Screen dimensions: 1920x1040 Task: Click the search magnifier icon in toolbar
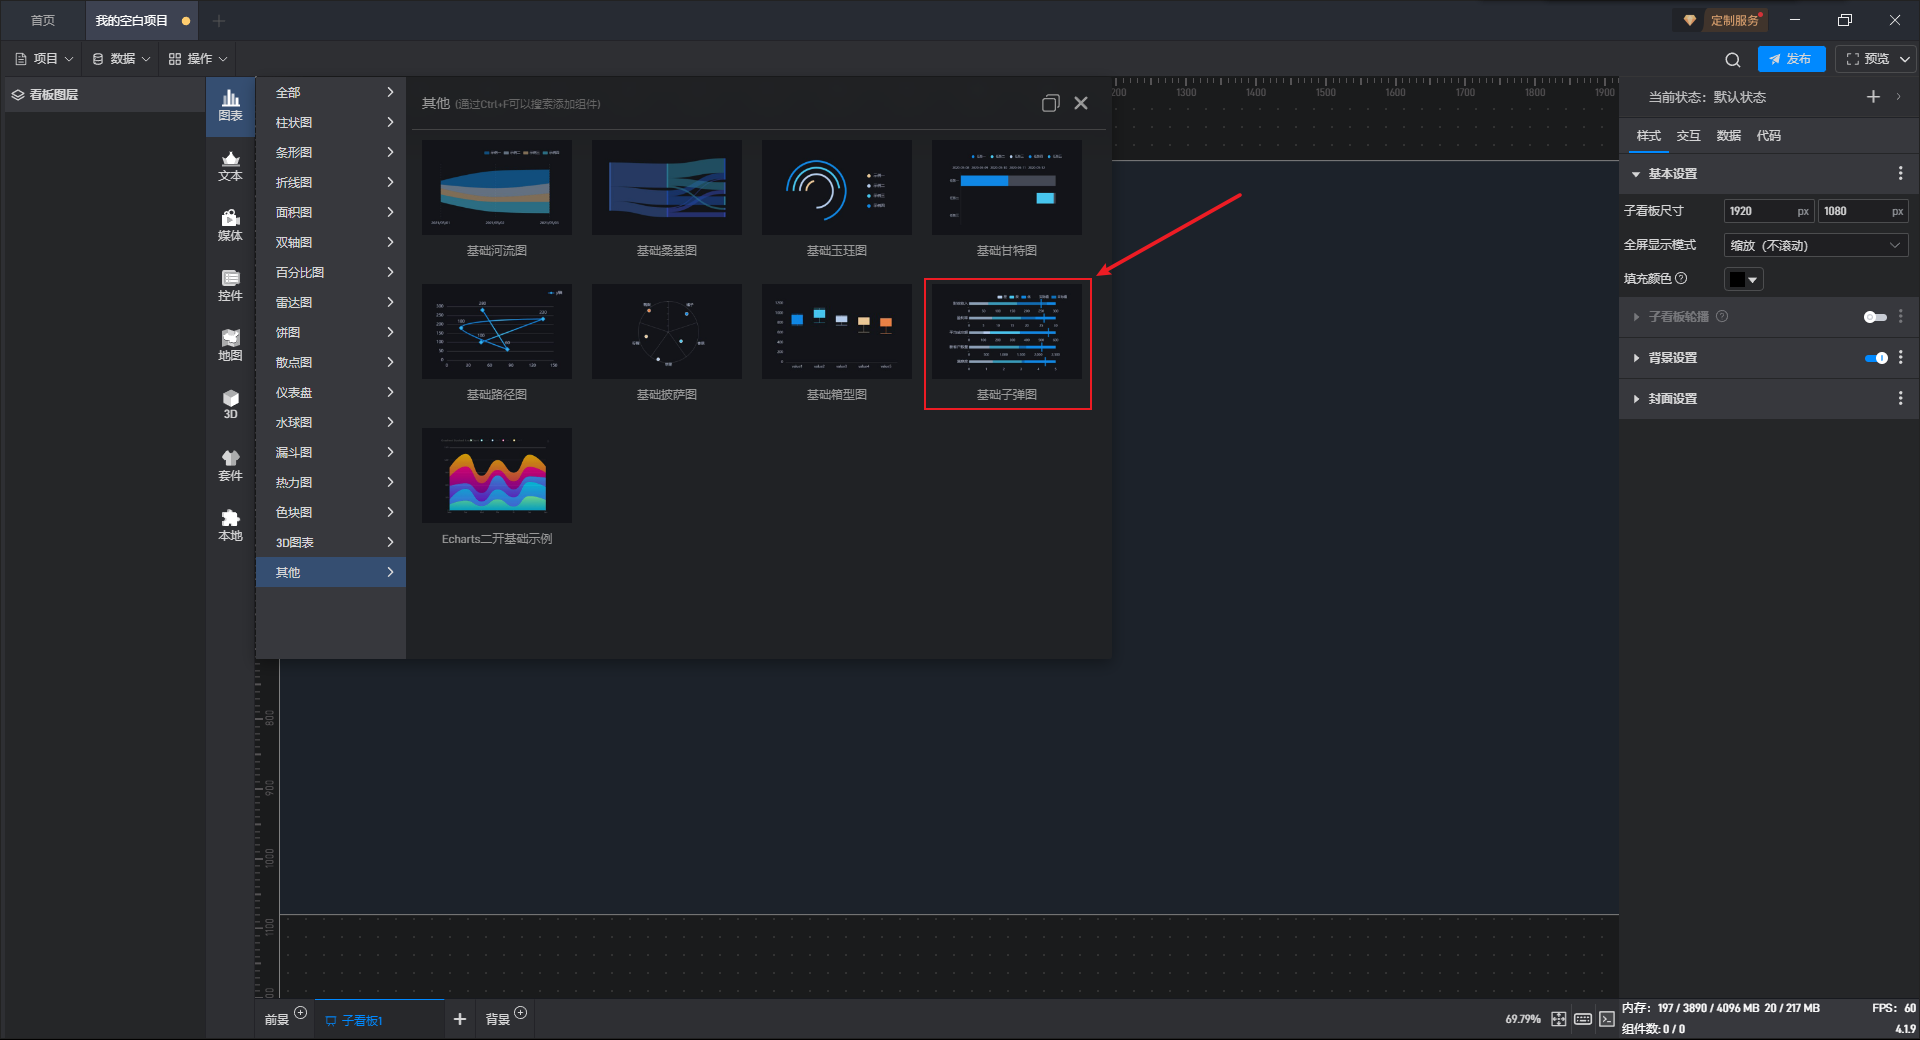[1733, 59]
